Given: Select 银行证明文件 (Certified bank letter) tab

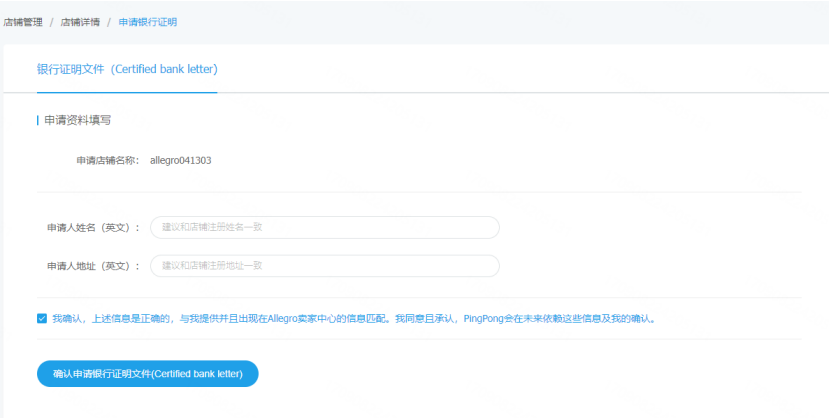Looking at the screenshot, I should click(x=127, y=69).
